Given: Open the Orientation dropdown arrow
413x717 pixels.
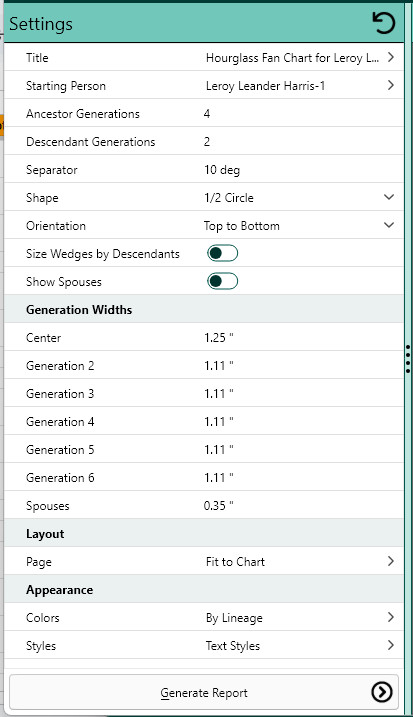Looking at the screenshot, I should 389,225.
